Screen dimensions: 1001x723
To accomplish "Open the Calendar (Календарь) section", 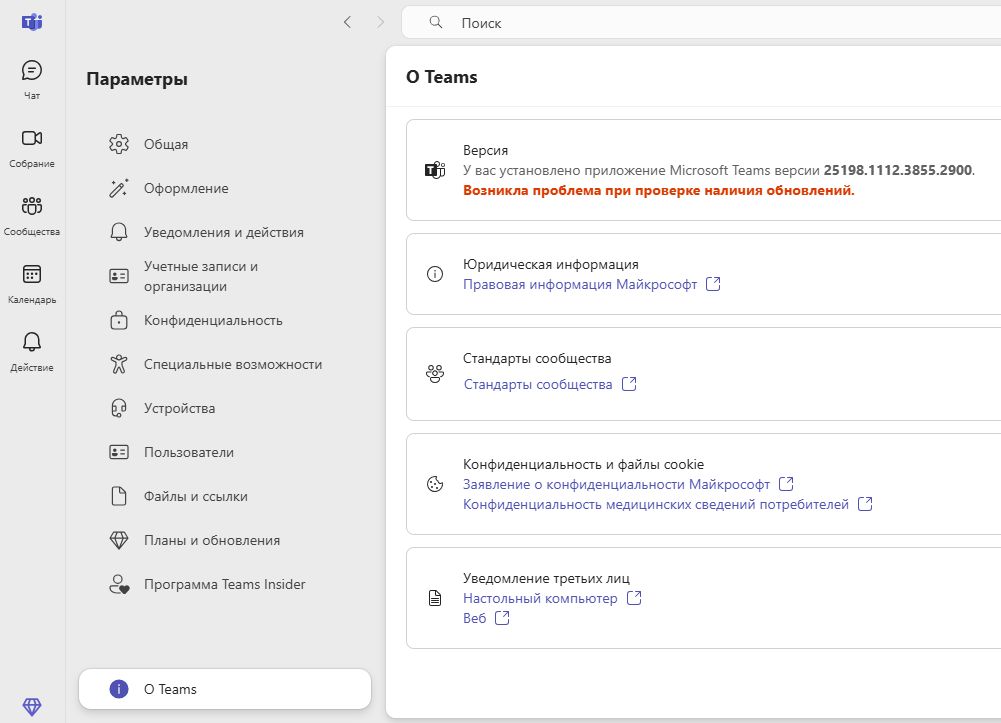I will [32, 284].
